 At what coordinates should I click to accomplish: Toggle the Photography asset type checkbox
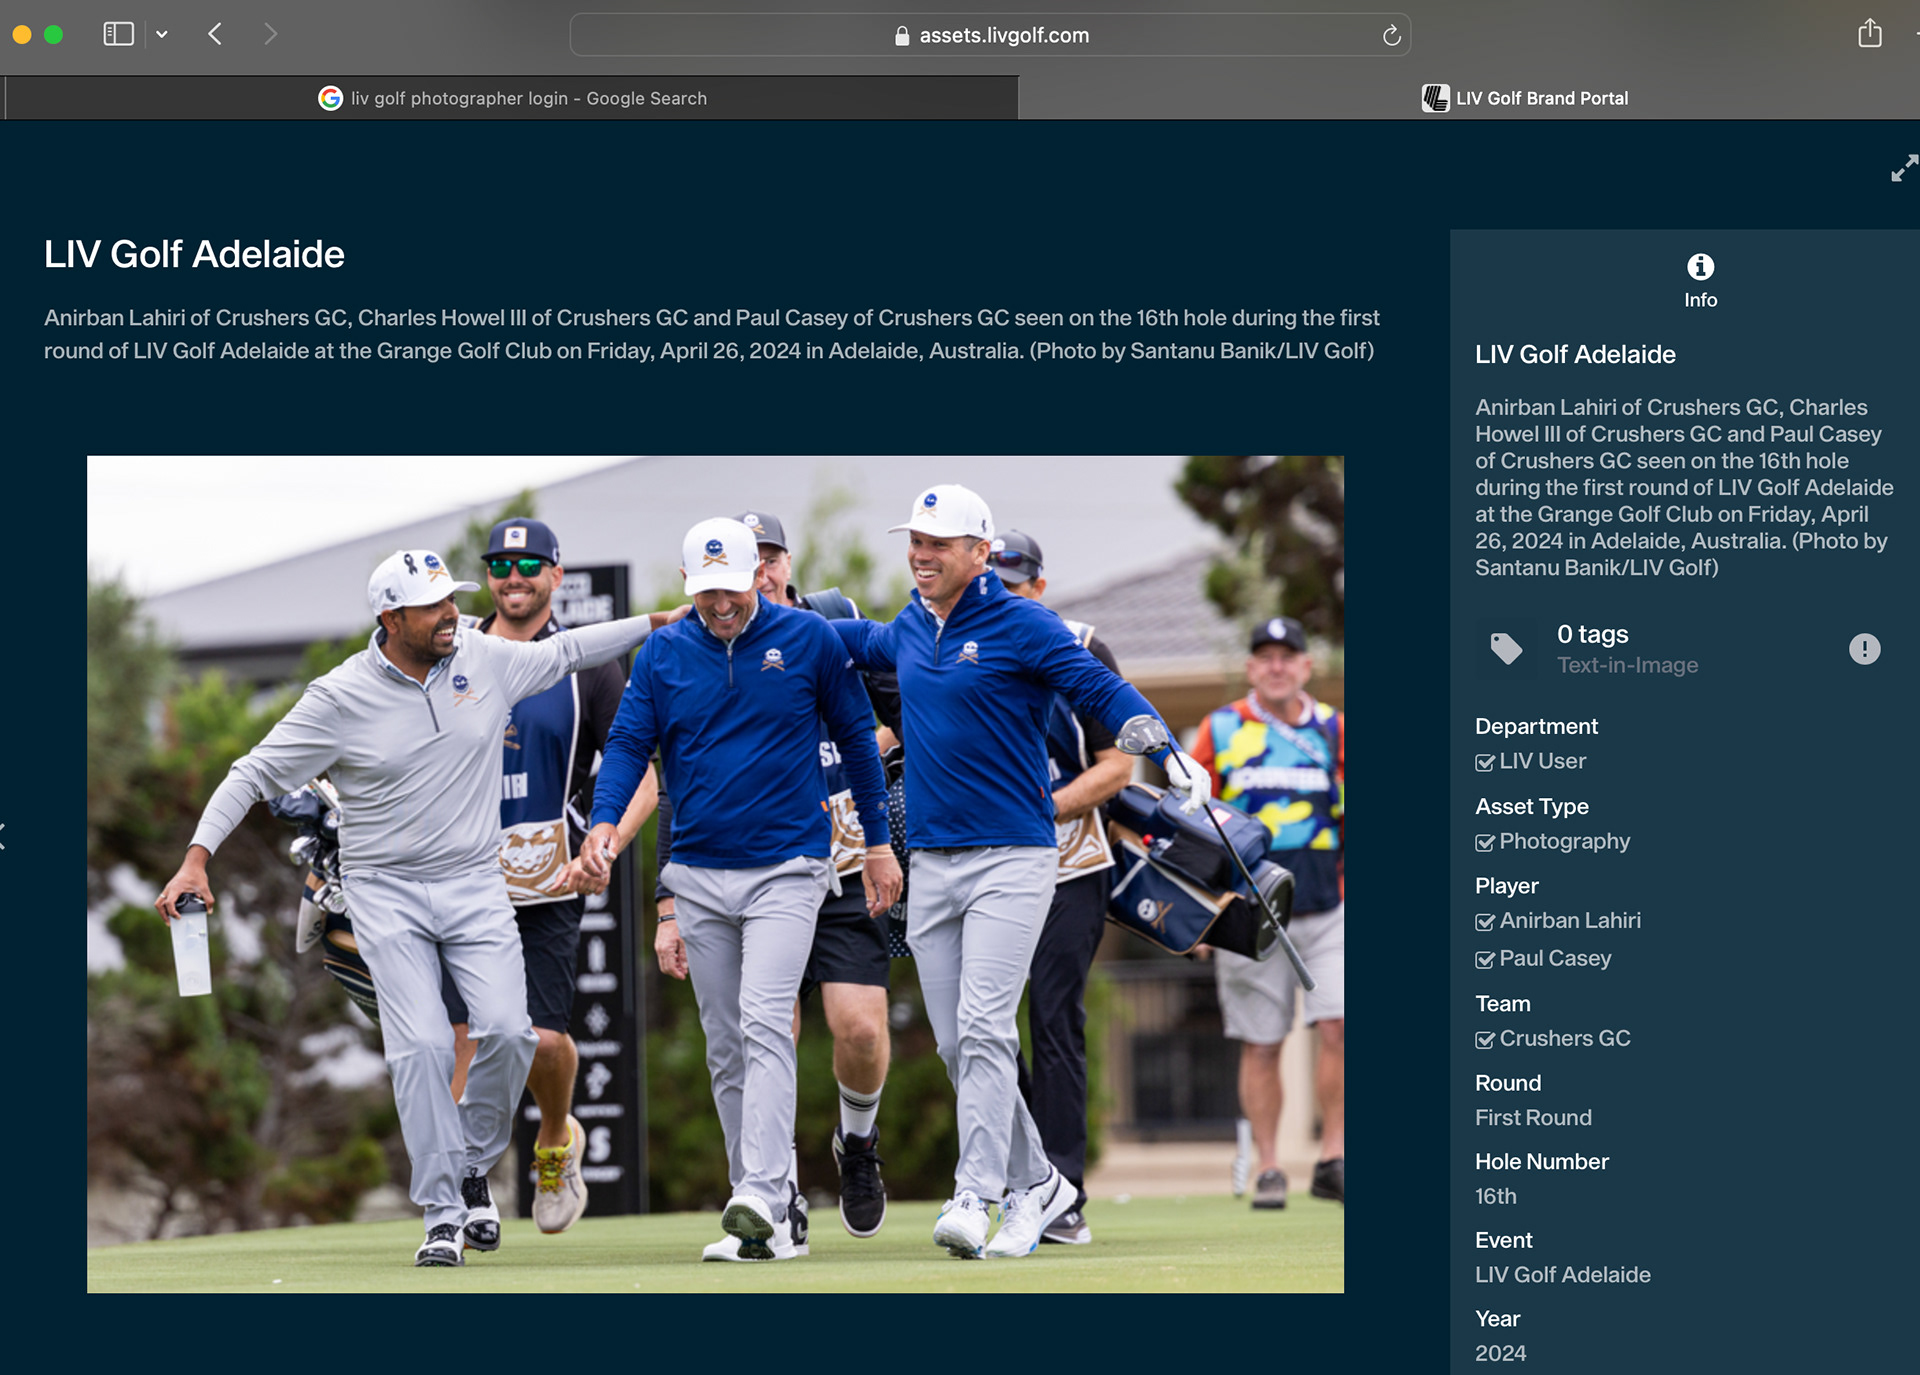(x=1485, y=843)
